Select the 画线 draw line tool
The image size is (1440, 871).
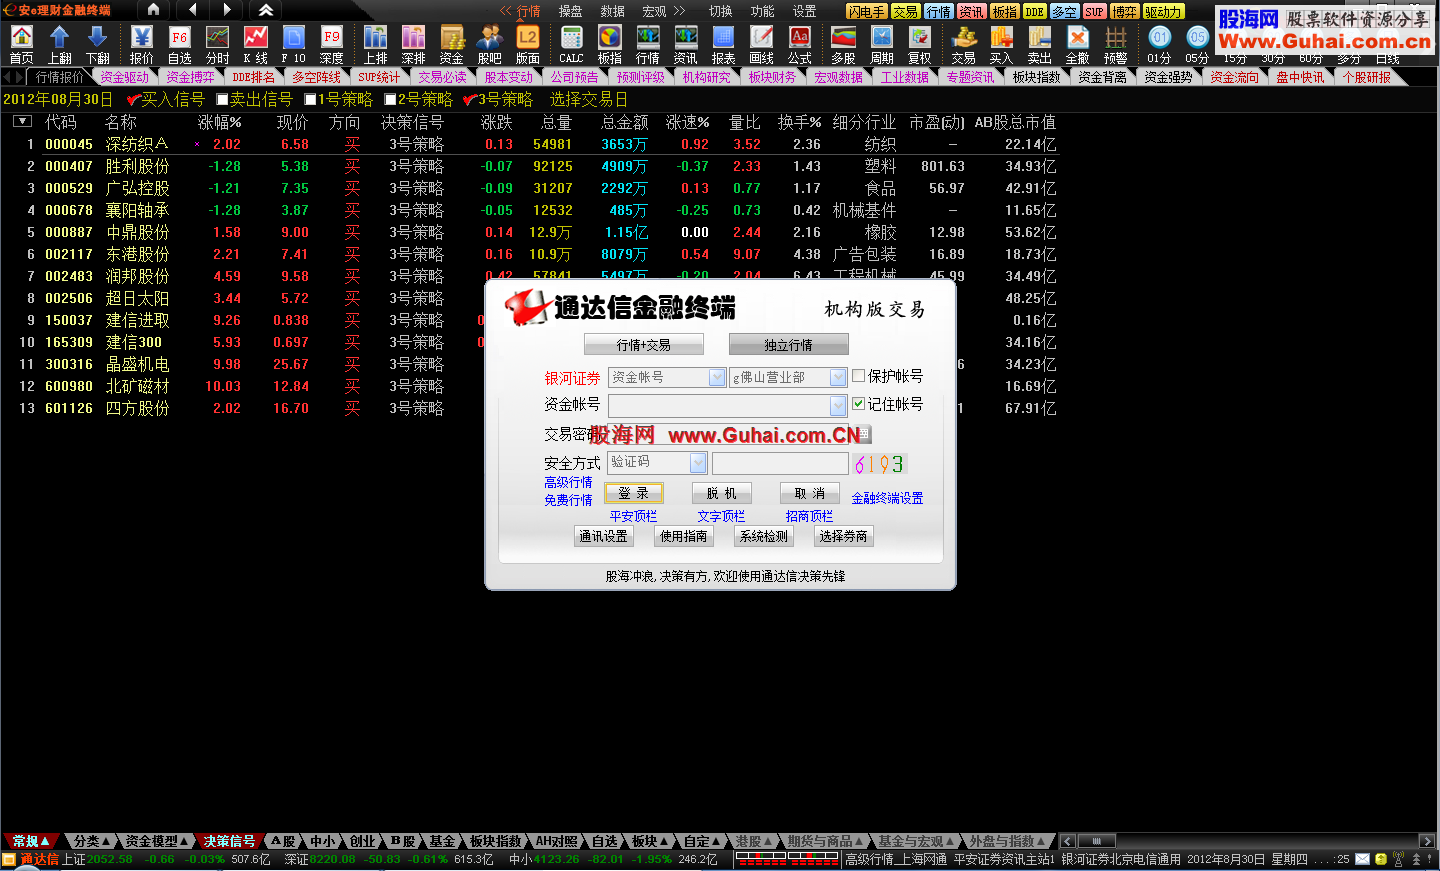click(761, 45)
